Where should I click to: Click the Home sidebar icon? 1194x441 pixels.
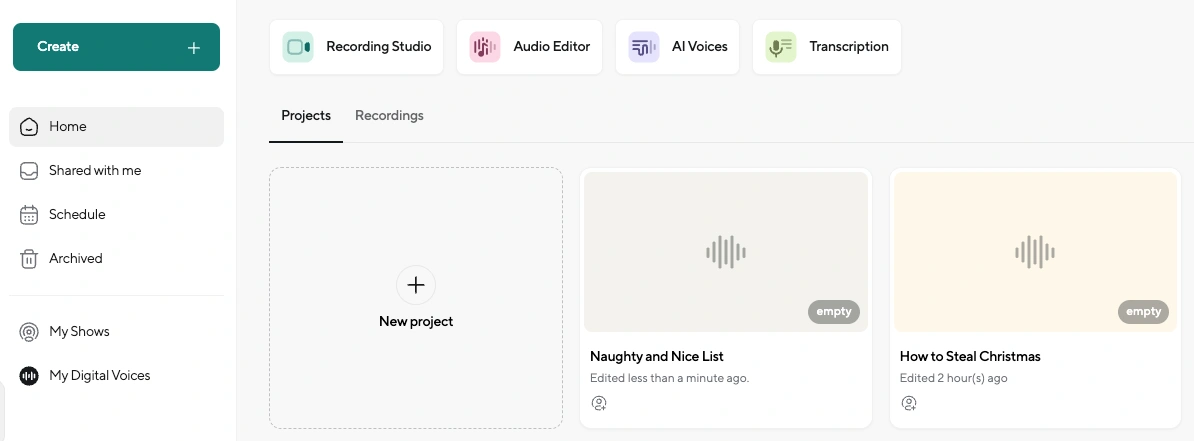click(29, 126)
